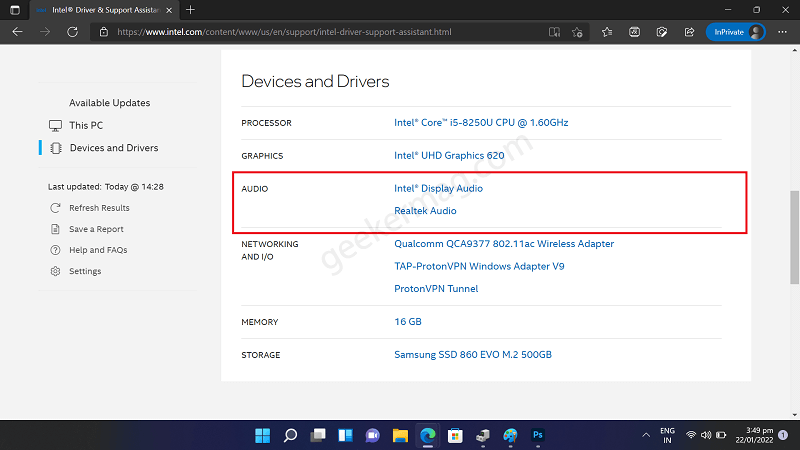Open a new browser tab
This screenshot has width=800, height=450.
pos(190,10)
